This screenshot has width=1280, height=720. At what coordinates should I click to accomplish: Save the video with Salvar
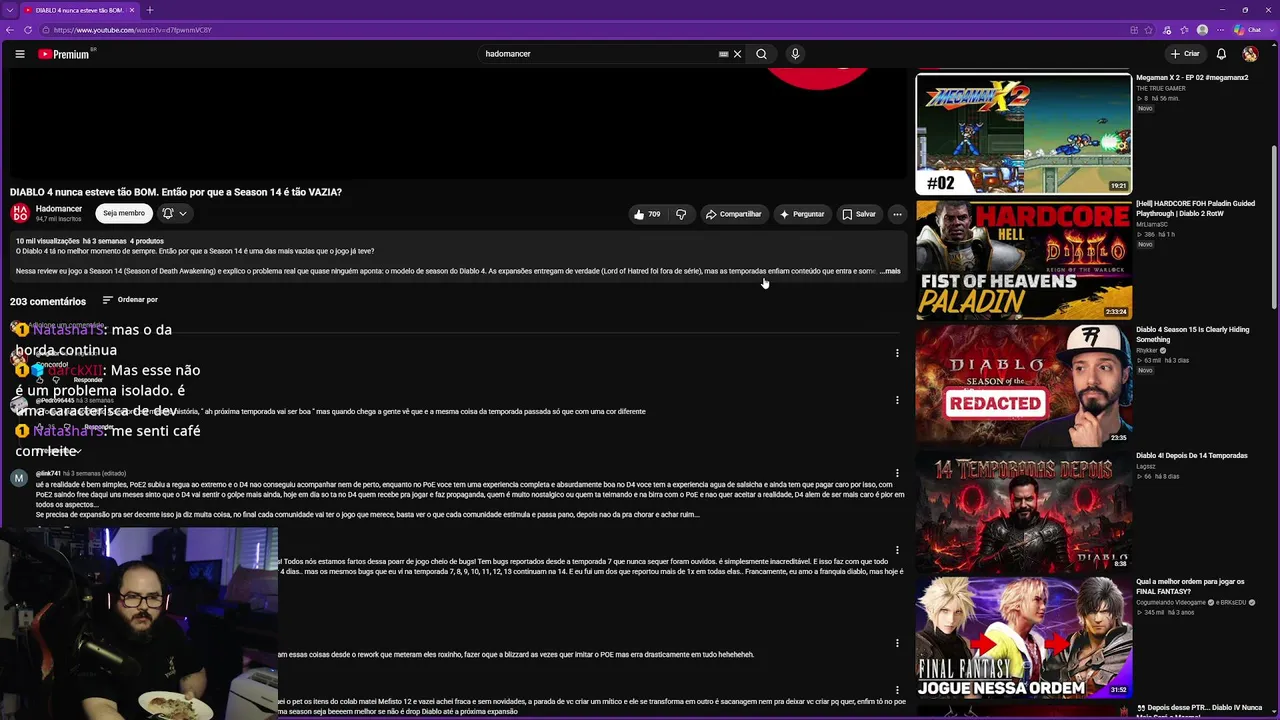tap(859, 214)
